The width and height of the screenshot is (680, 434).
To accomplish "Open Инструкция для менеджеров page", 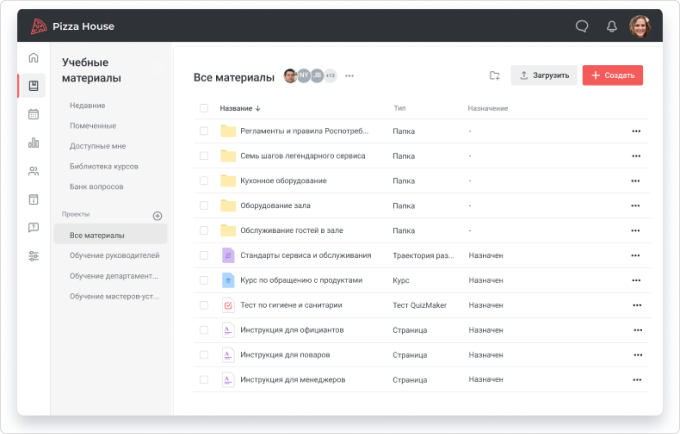I will (293, 380).
